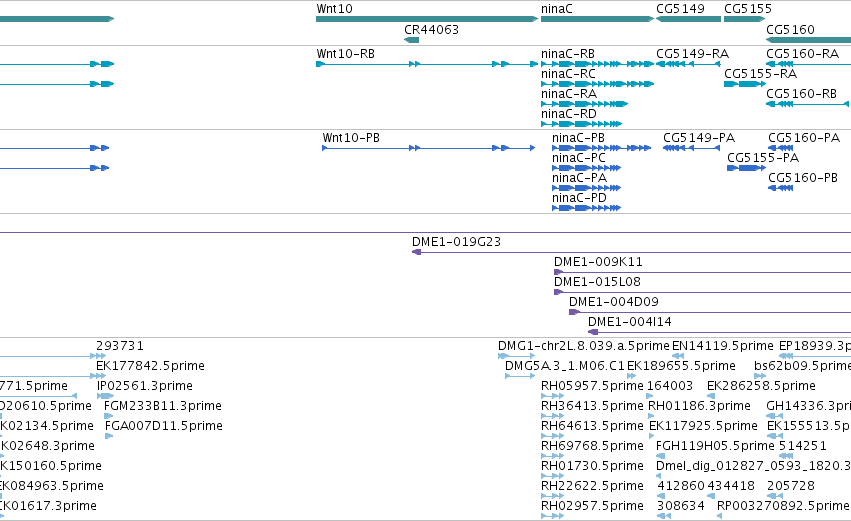The image size is (851, 521).
Task: Click the CG5149-PA protein feature
Action: pyautogui.click(x=691, y=148)
